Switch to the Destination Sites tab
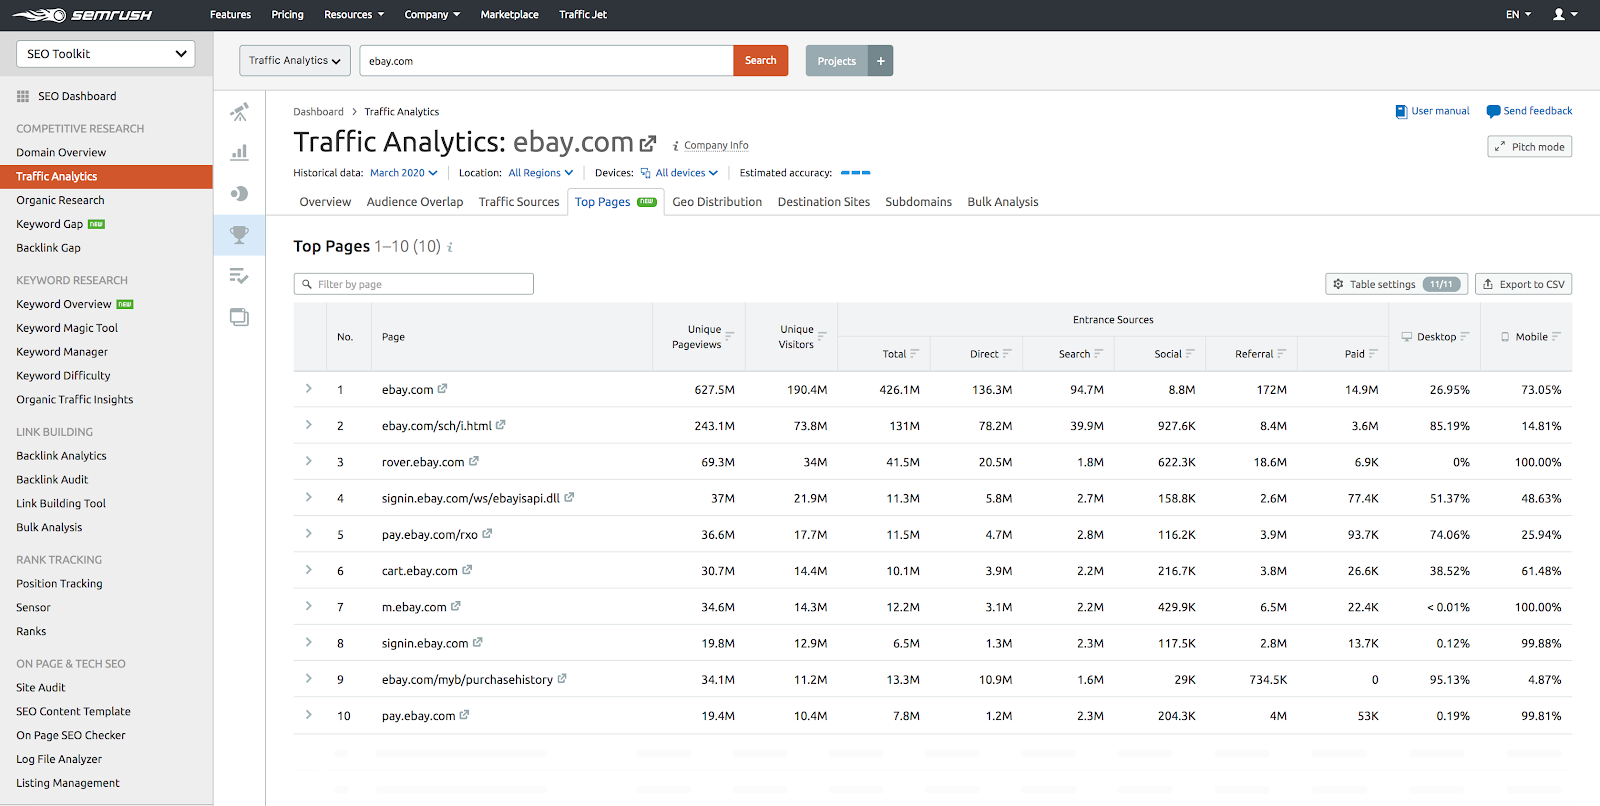 (824, 202)
